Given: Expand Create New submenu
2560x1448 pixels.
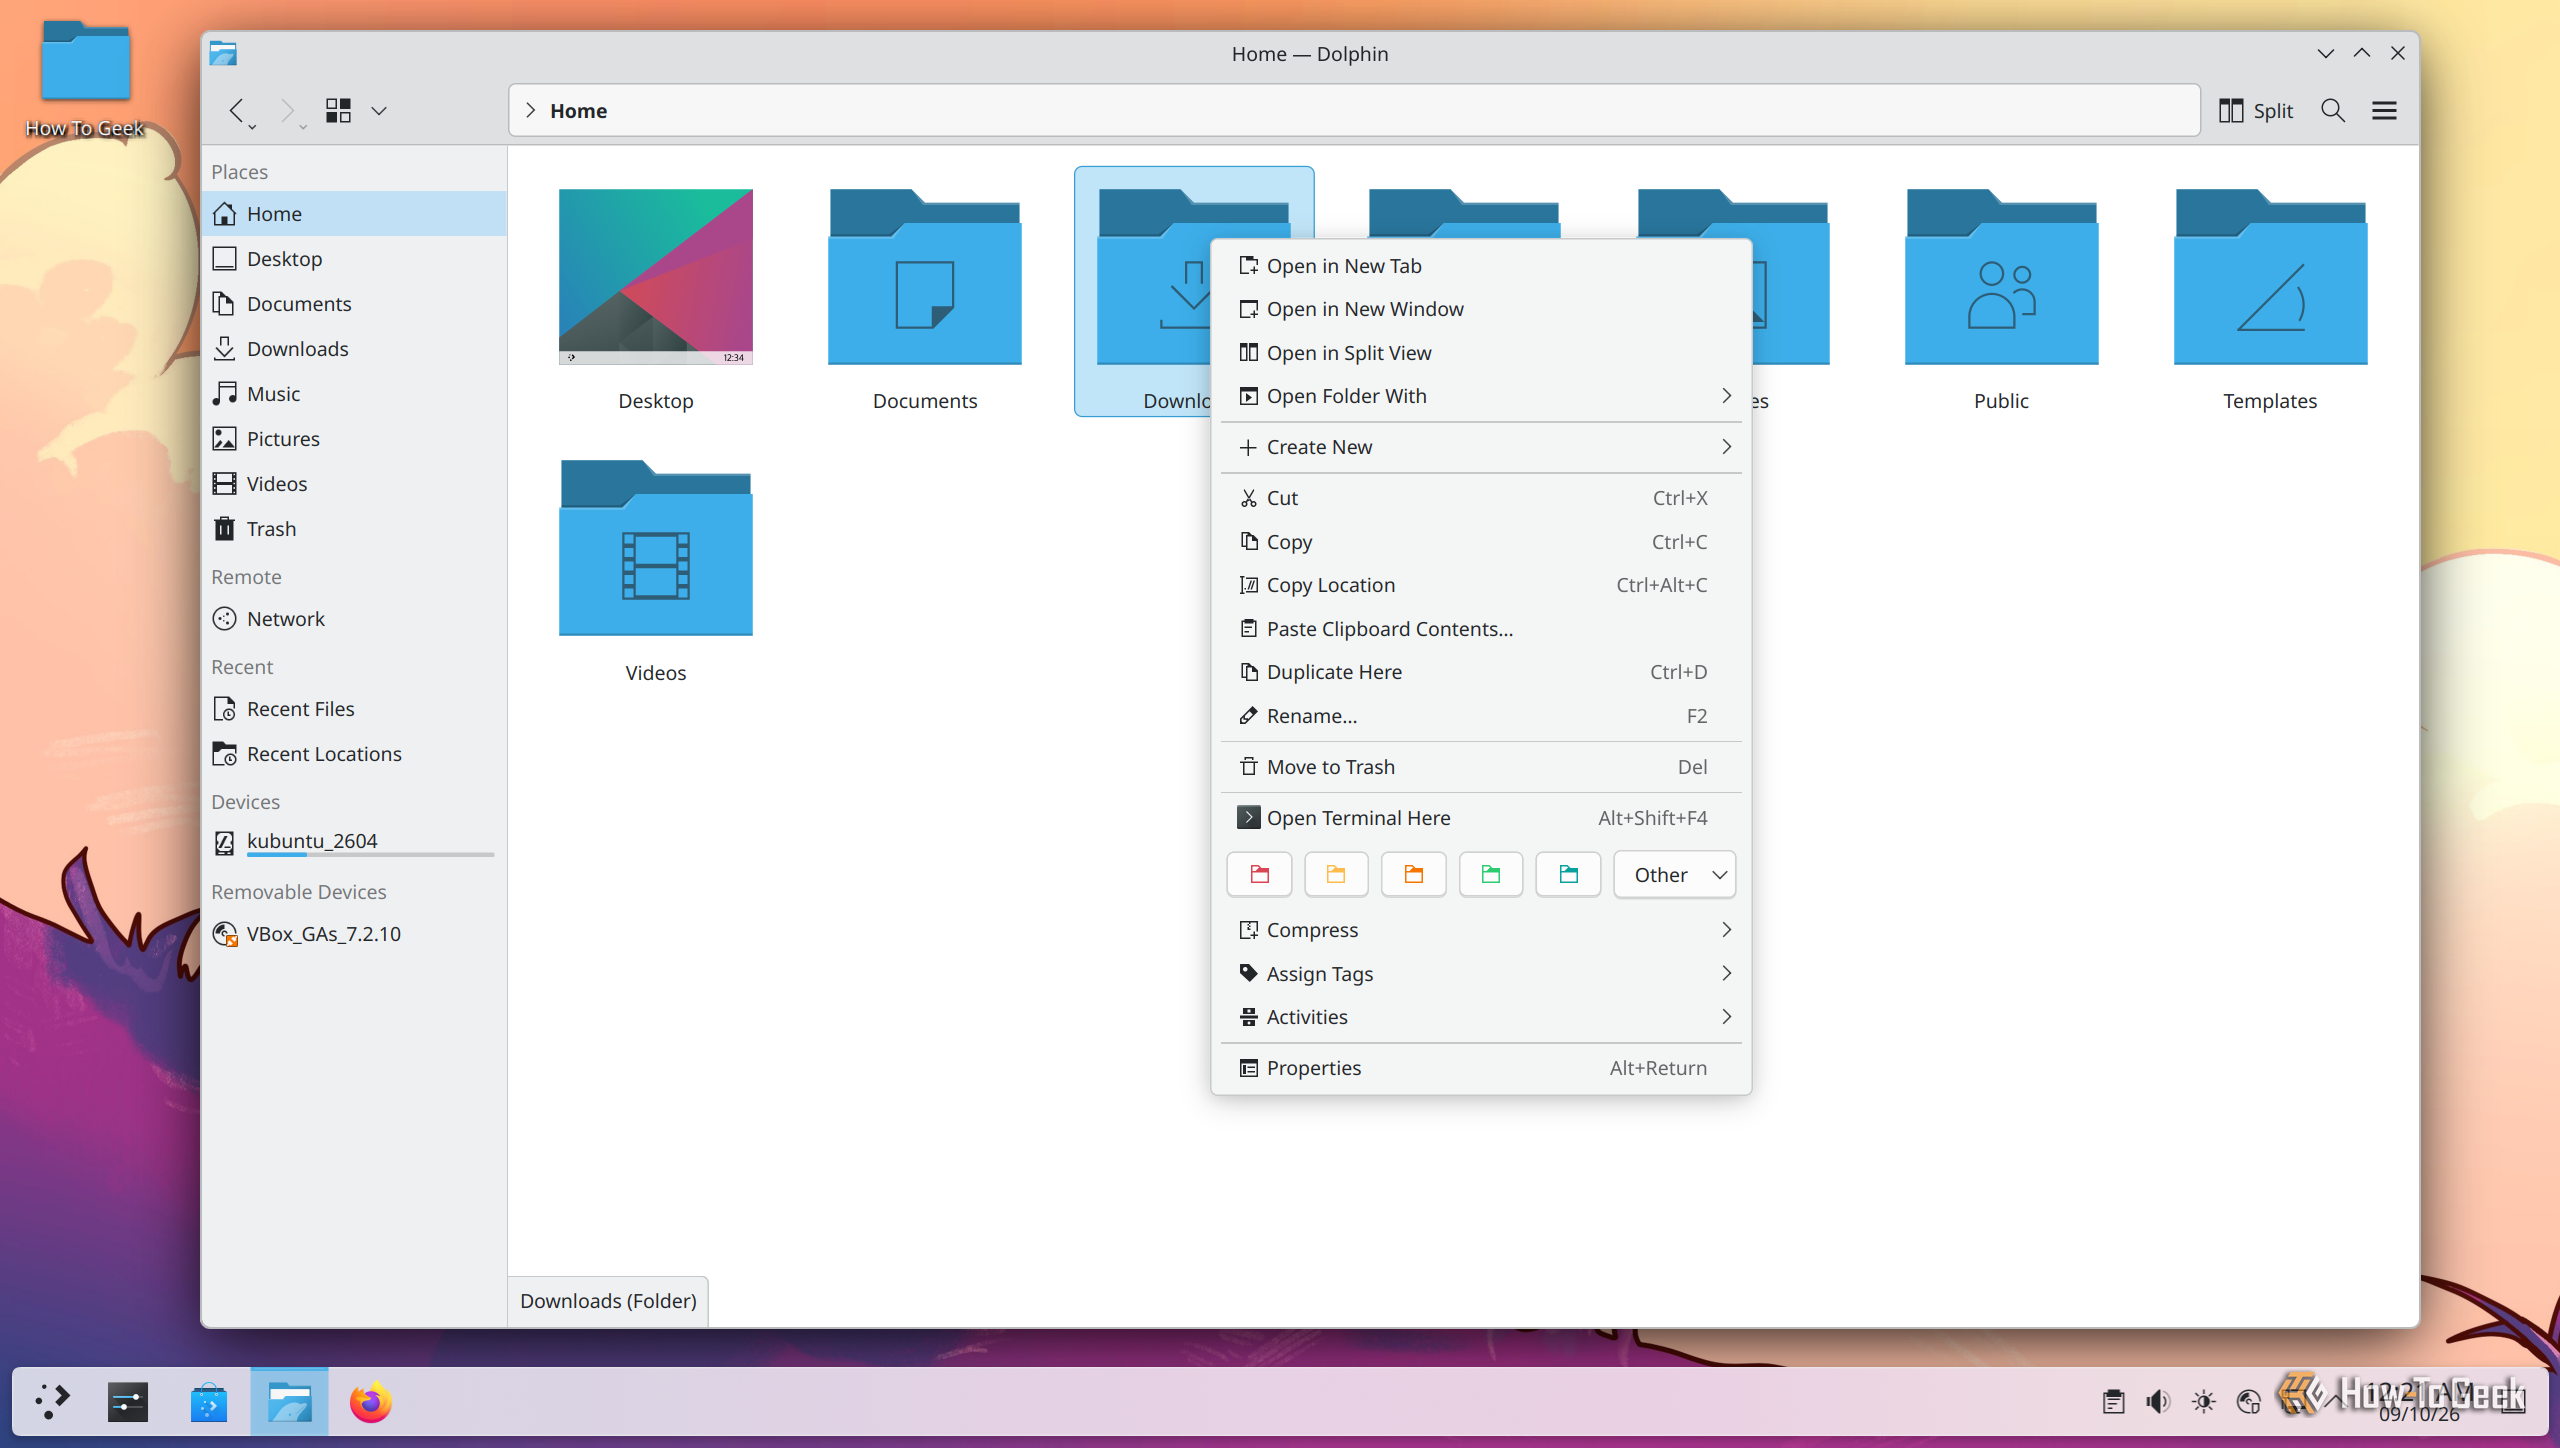Looking at the screenshot, I should click(x=1480, y=447).
